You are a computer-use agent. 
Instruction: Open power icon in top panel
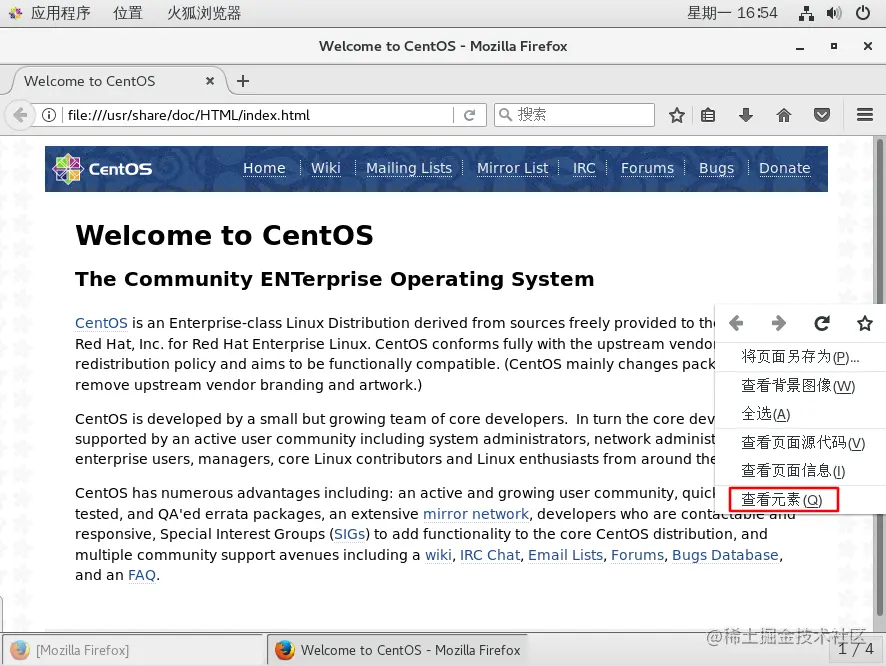point(863,13)
